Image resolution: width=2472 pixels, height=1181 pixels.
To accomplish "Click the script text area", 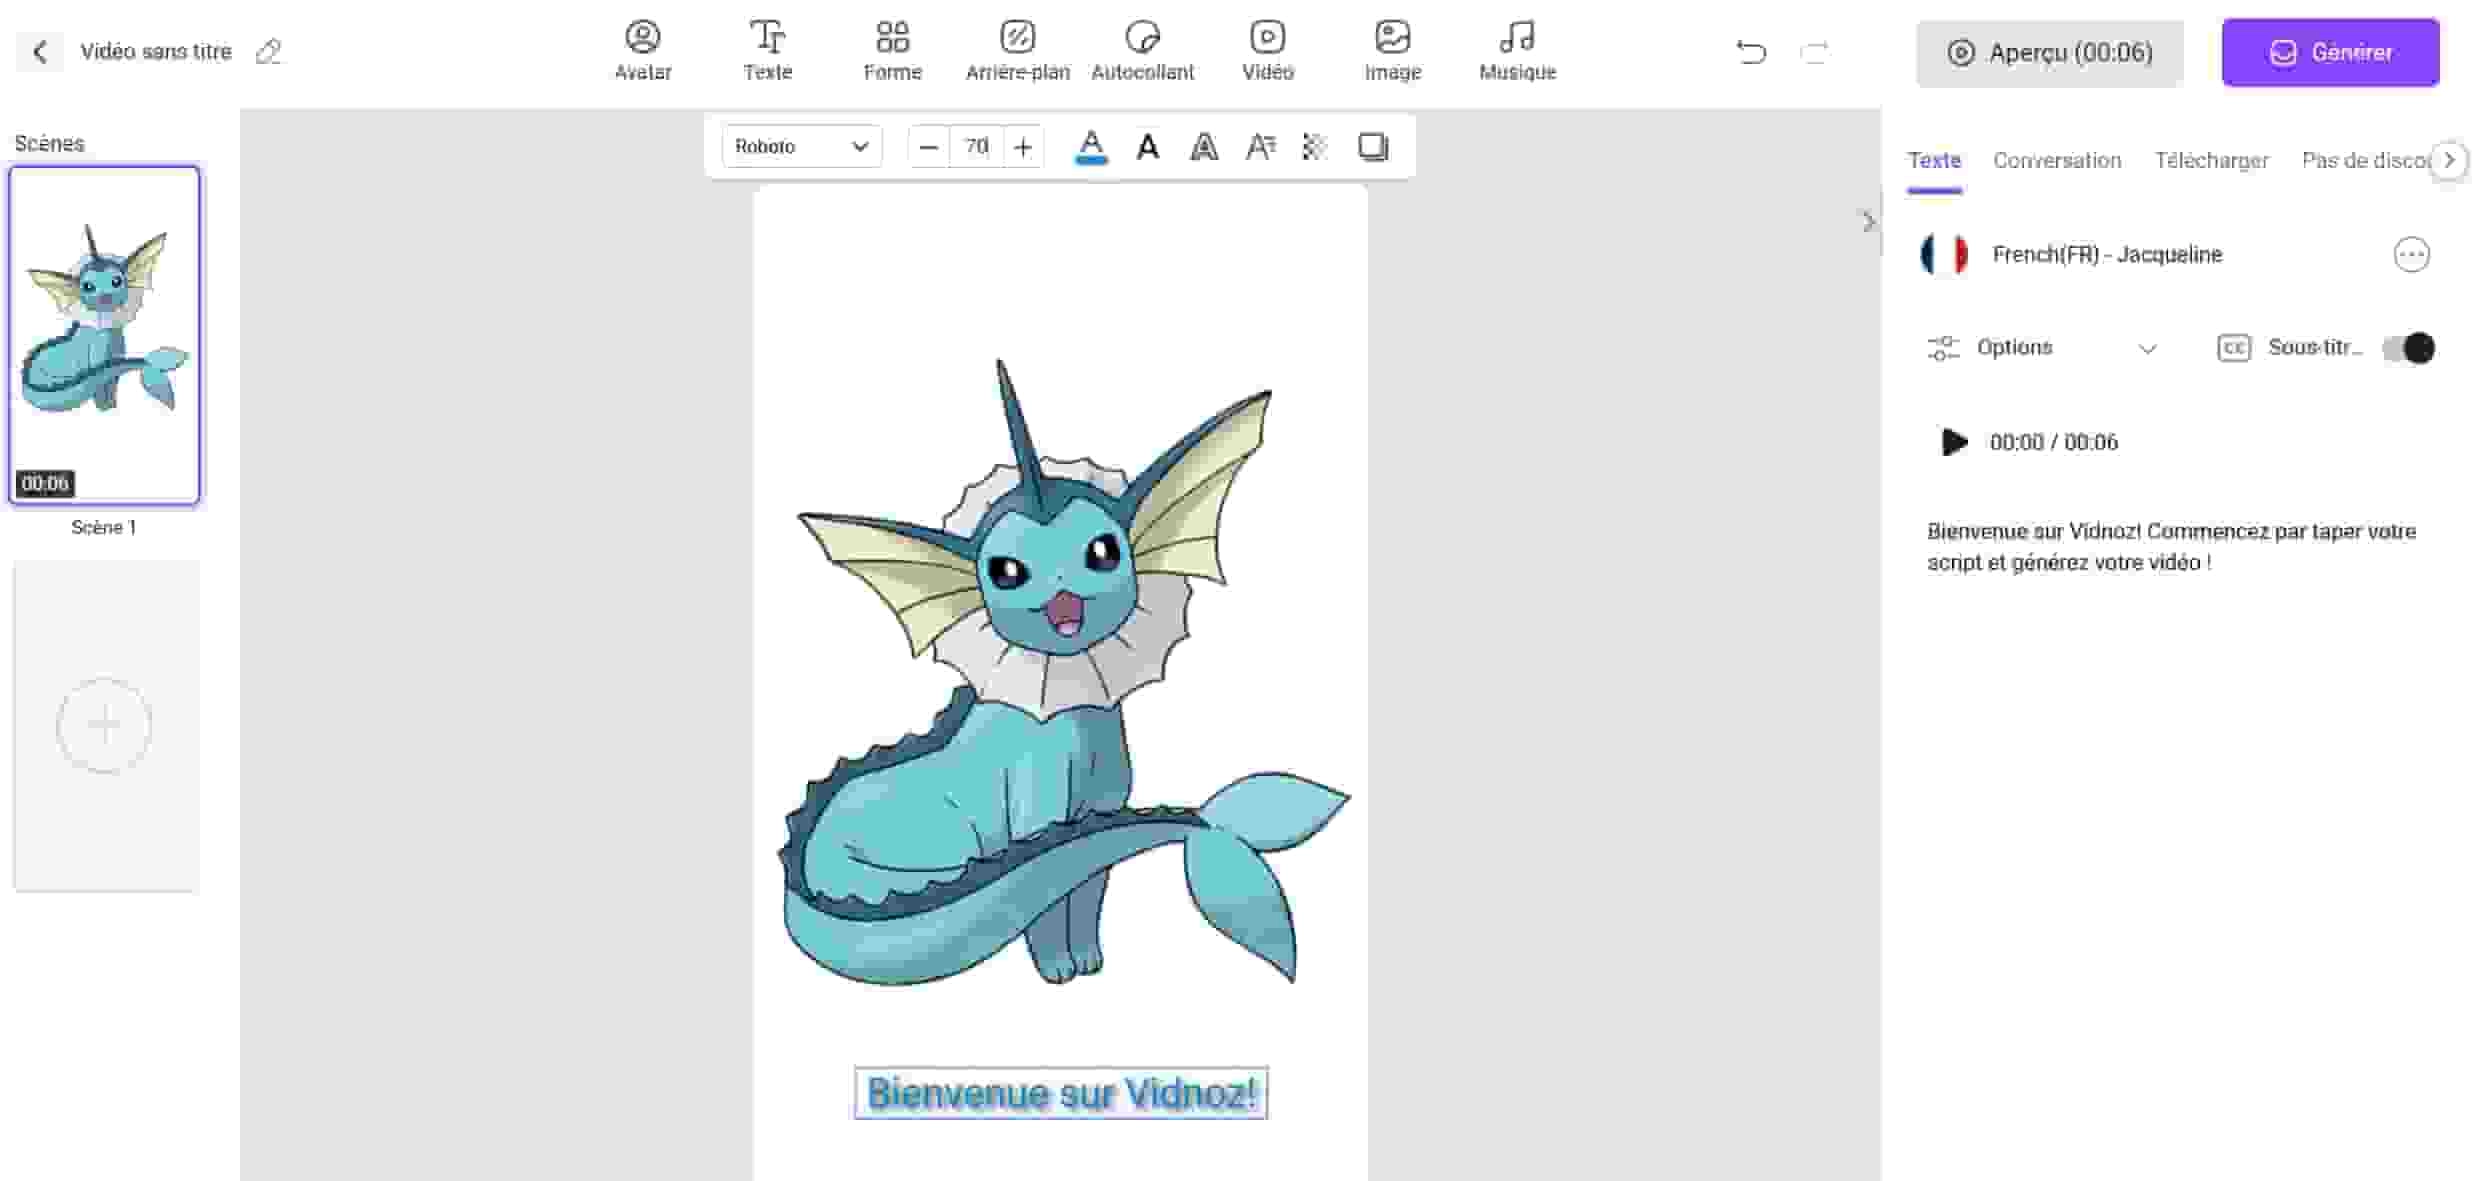I will [x=2172, y=546].
